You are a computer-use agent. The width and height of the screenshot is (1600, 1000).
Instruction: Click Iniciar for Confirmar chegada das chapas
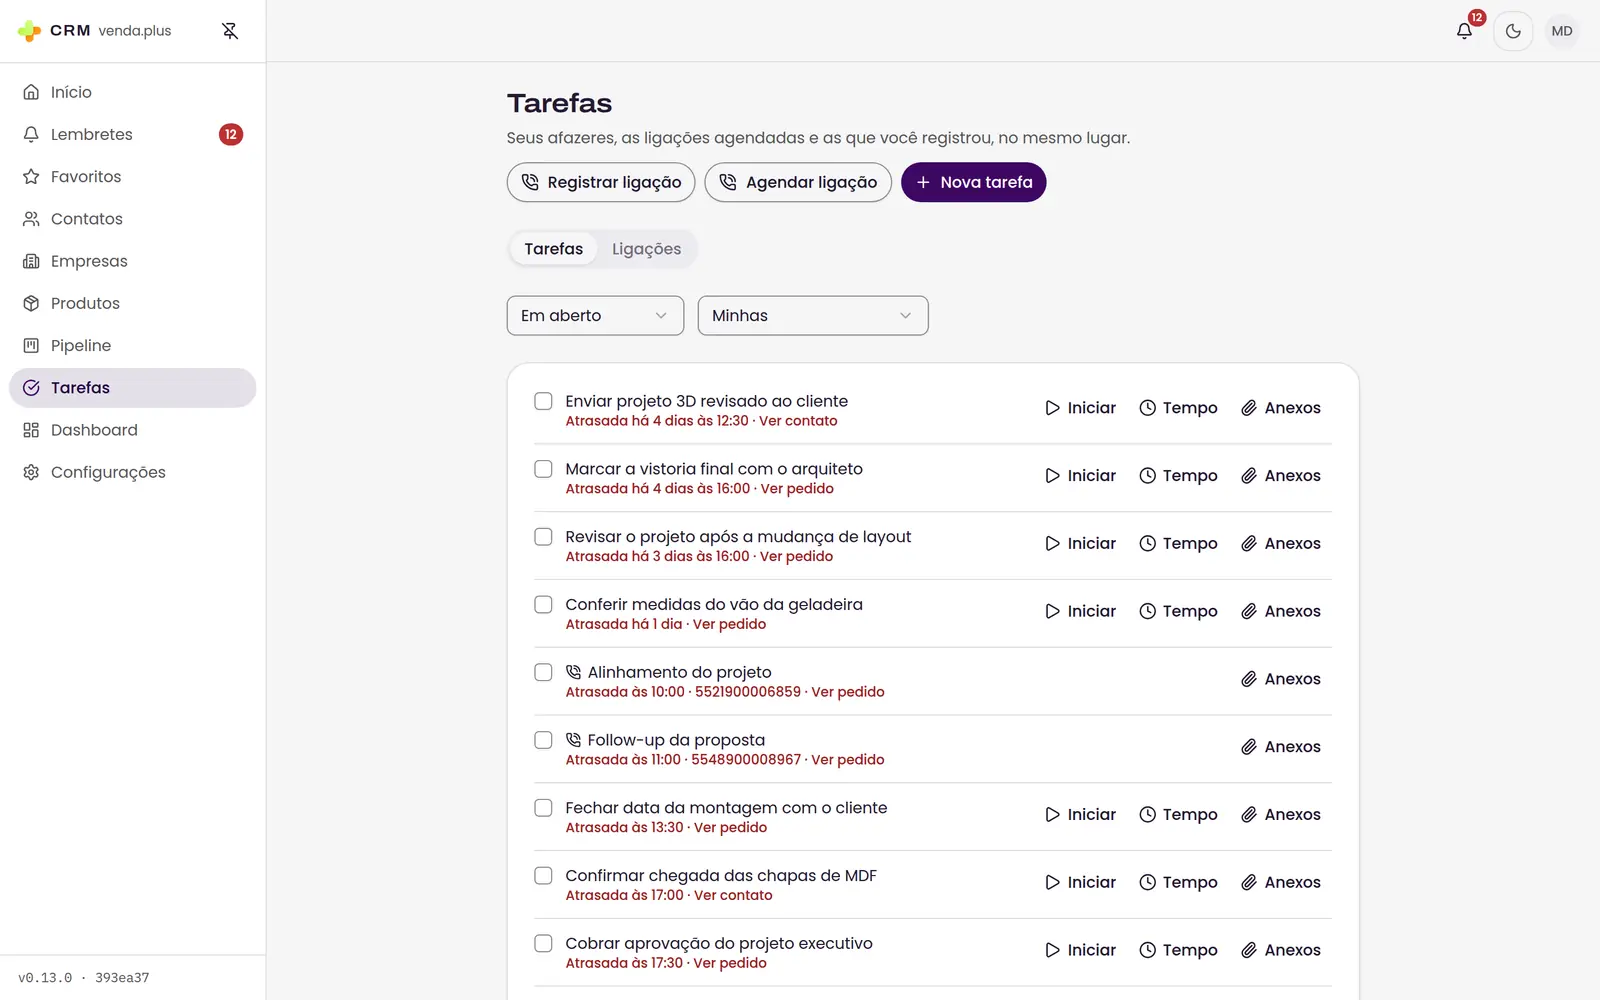(x=1080, y=883)
